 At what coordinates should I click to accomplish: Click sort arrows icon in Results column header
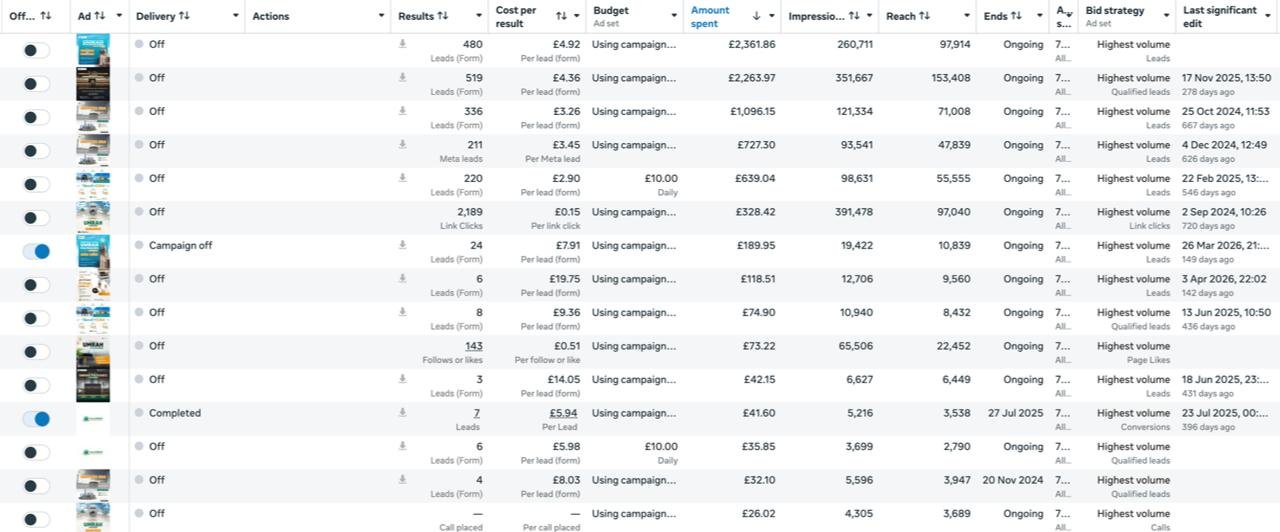(443, 16)
